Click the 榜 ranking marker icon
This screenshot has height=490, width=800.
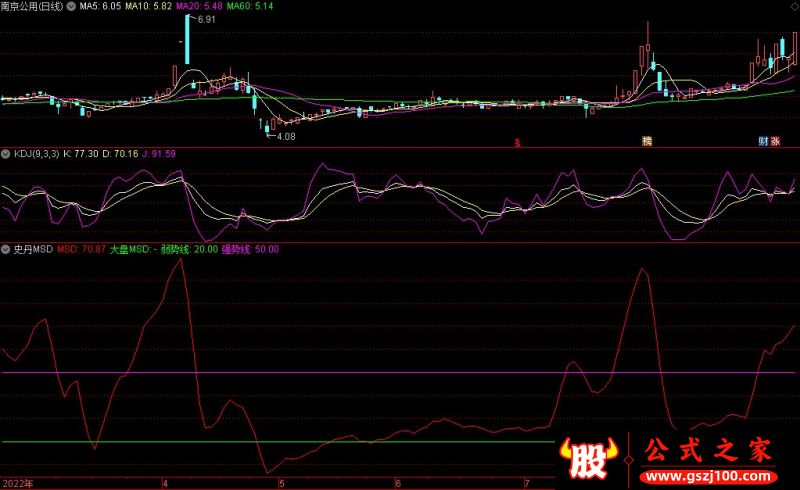click(x=646, y=142)
